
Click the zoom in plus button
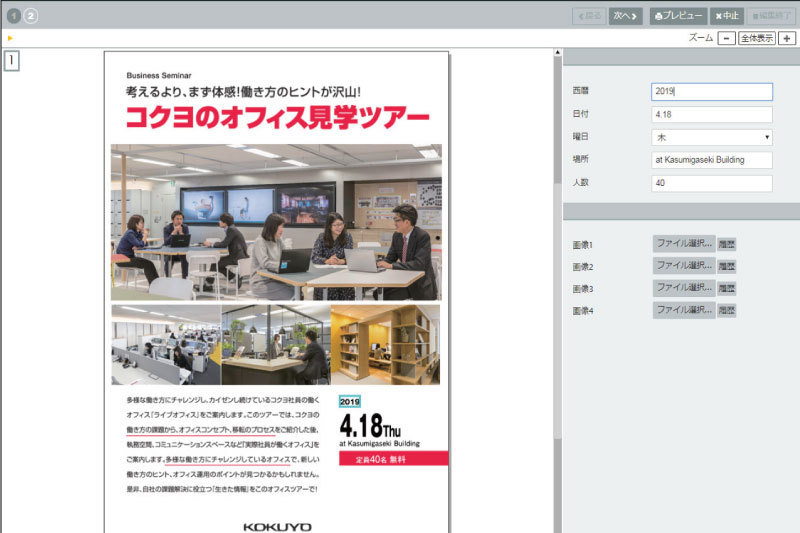[788, 38]
